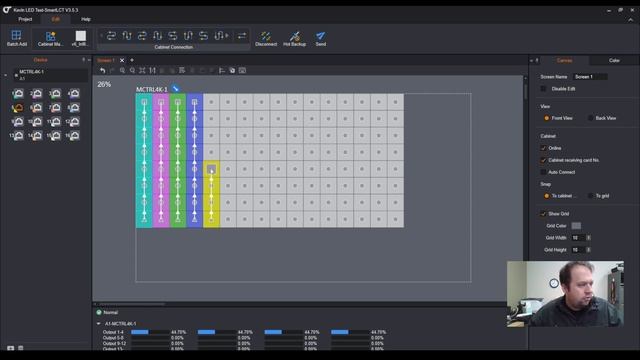Image resolution: width=640 pixels, height=360 pixels.
Task: Open the Grid Color swatch
Action: [x=576, y=226]
